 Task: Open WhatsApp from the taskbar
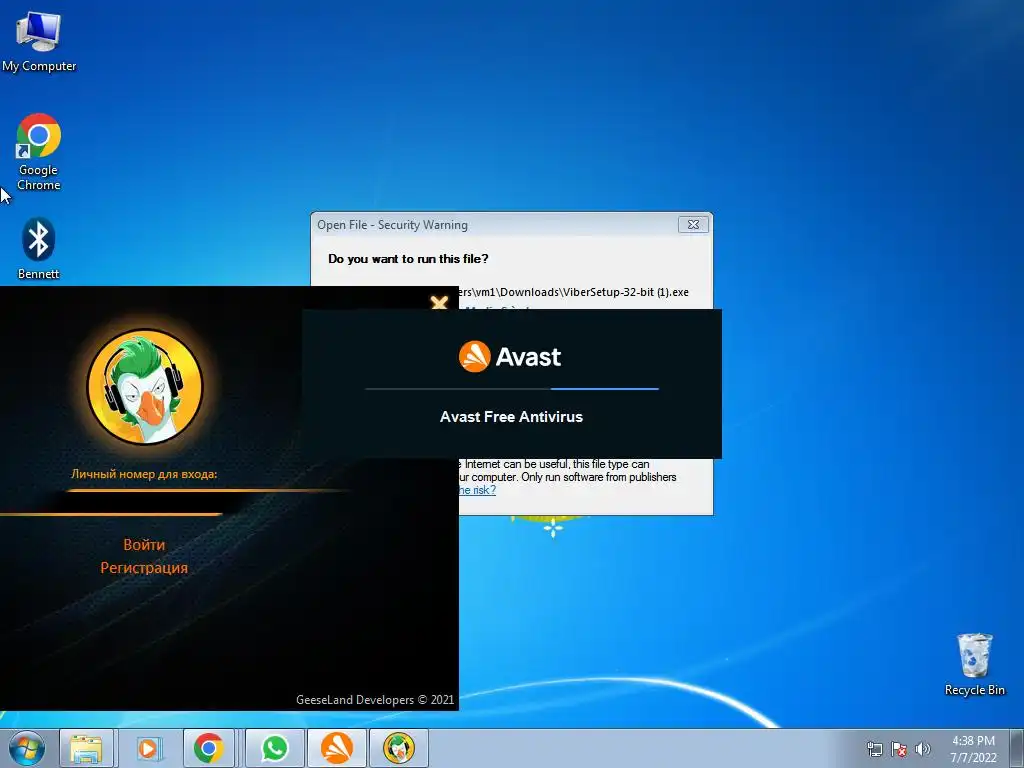[275, 748]
